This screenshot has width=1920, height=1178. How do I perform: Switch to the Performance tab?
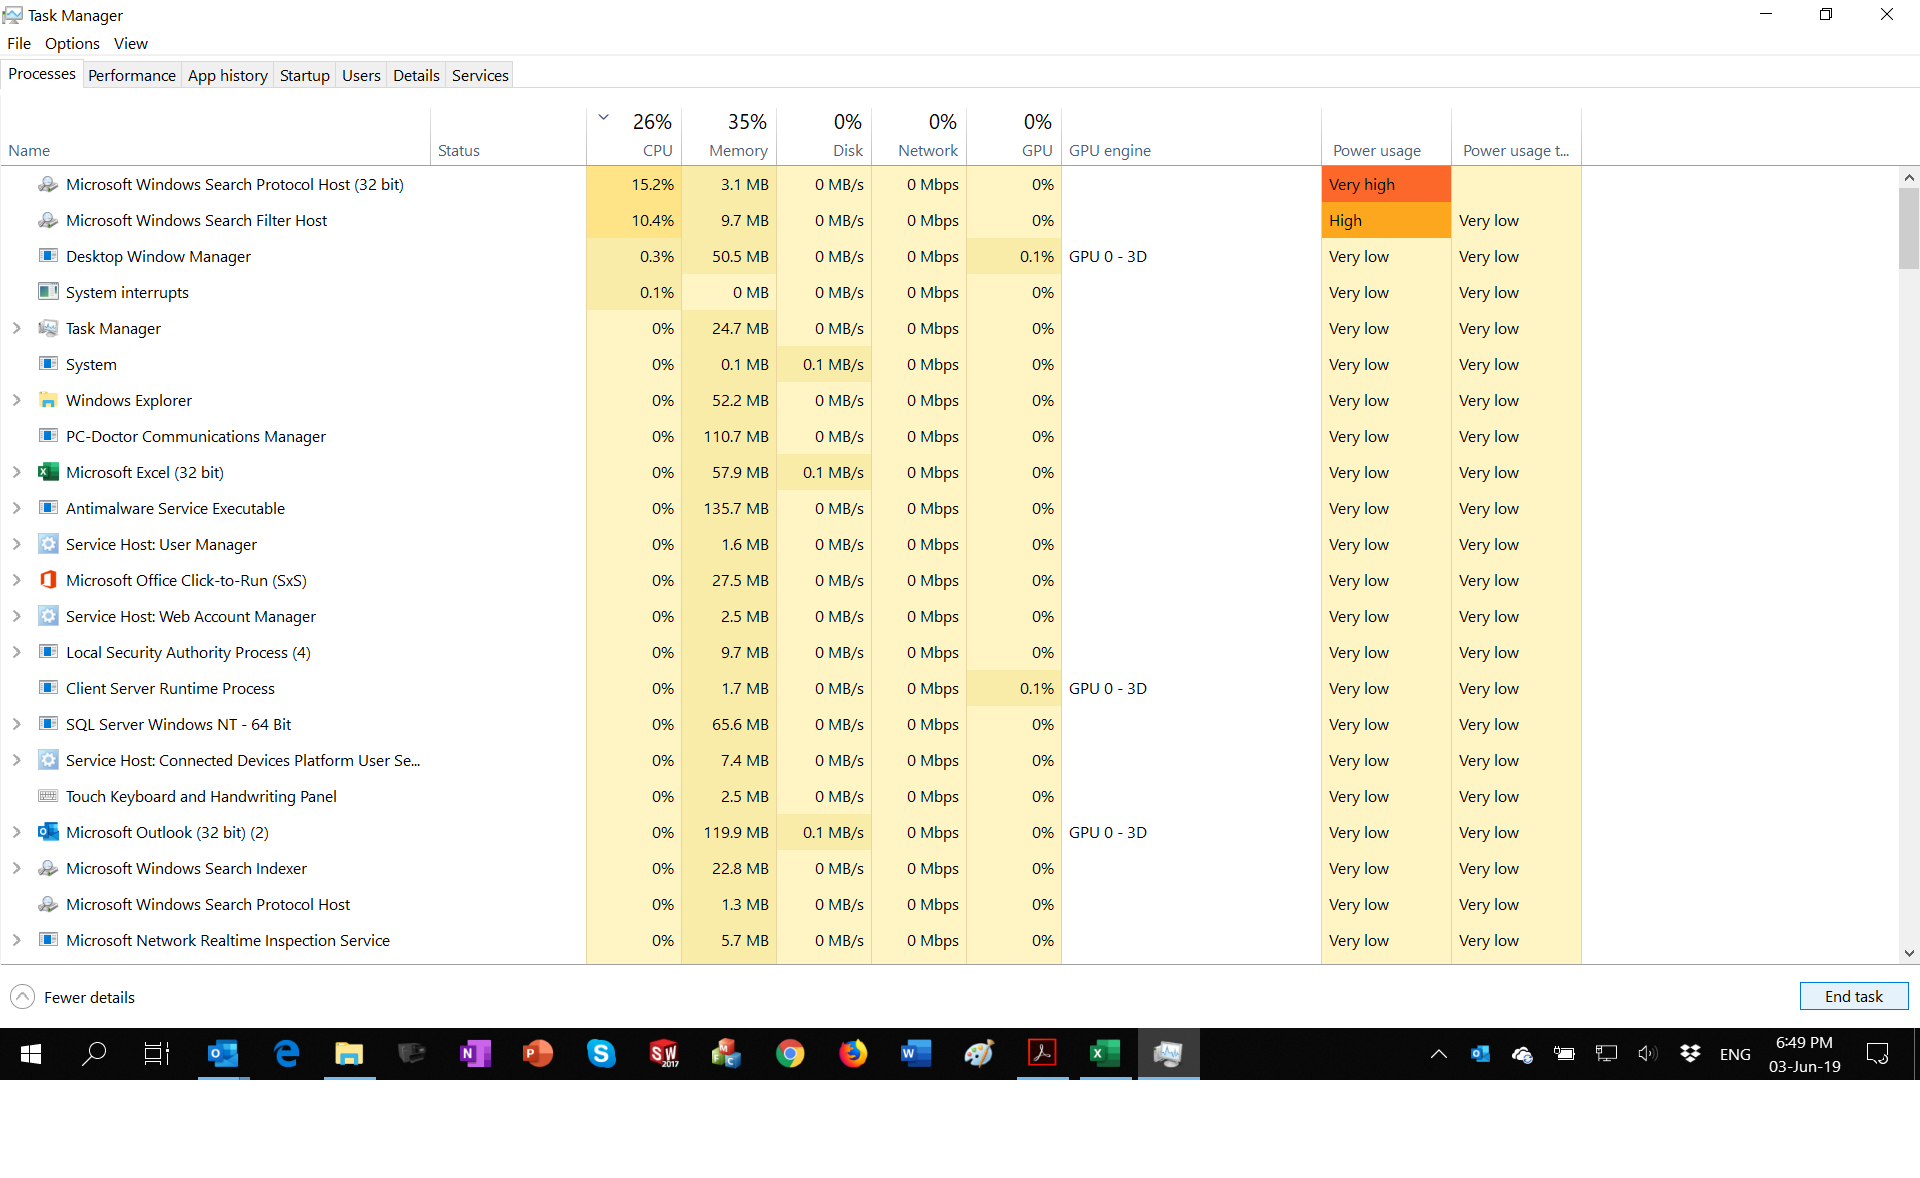click(131, 75)
